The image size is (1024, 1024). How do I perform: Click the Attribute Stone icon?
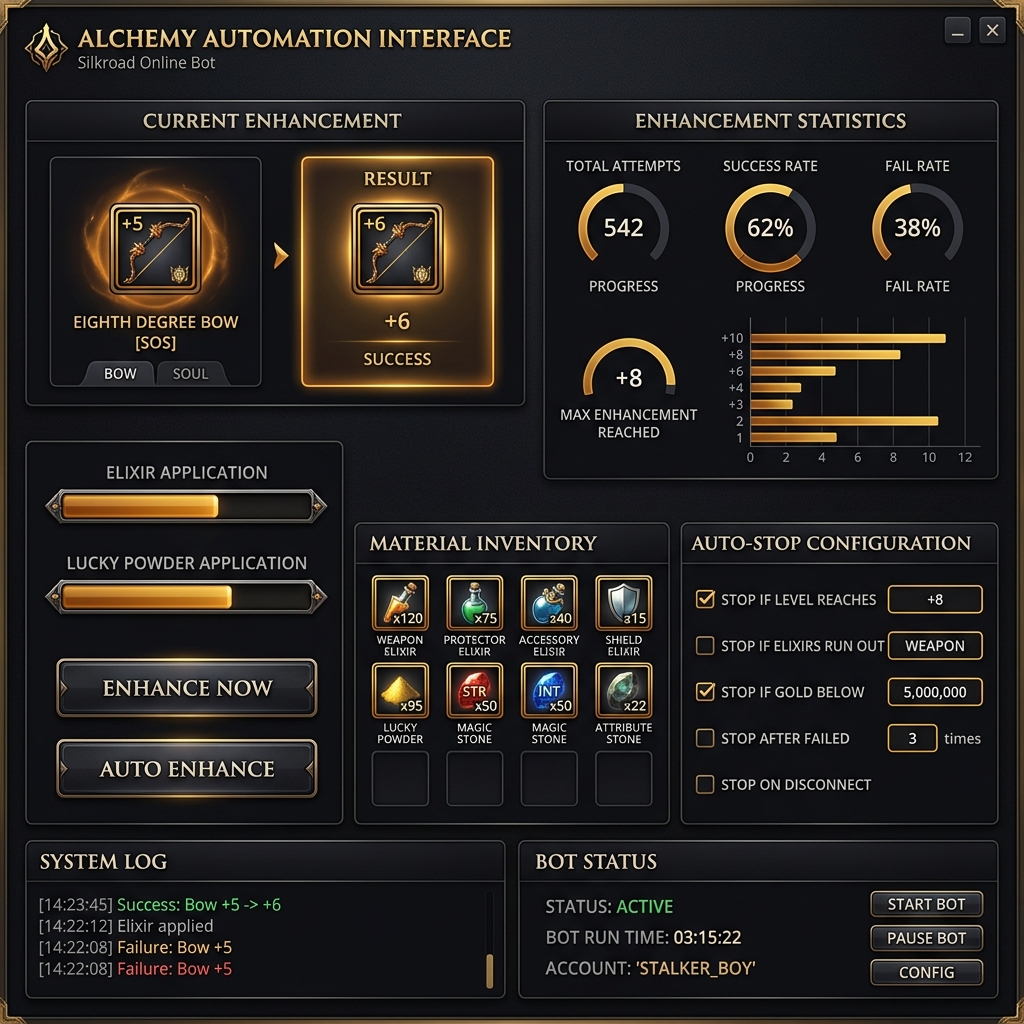623,691
